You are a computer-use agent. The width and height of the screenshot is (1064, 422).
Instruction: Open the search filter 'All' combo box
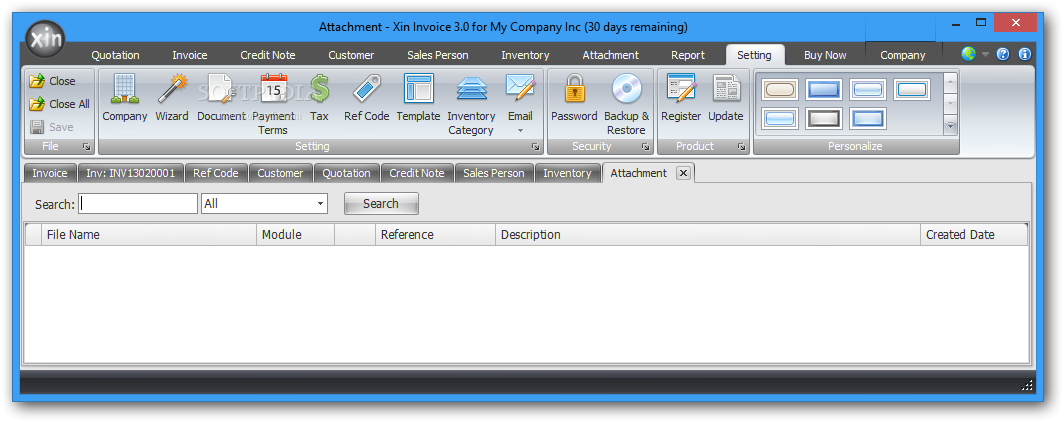click(x=265, y=204)
